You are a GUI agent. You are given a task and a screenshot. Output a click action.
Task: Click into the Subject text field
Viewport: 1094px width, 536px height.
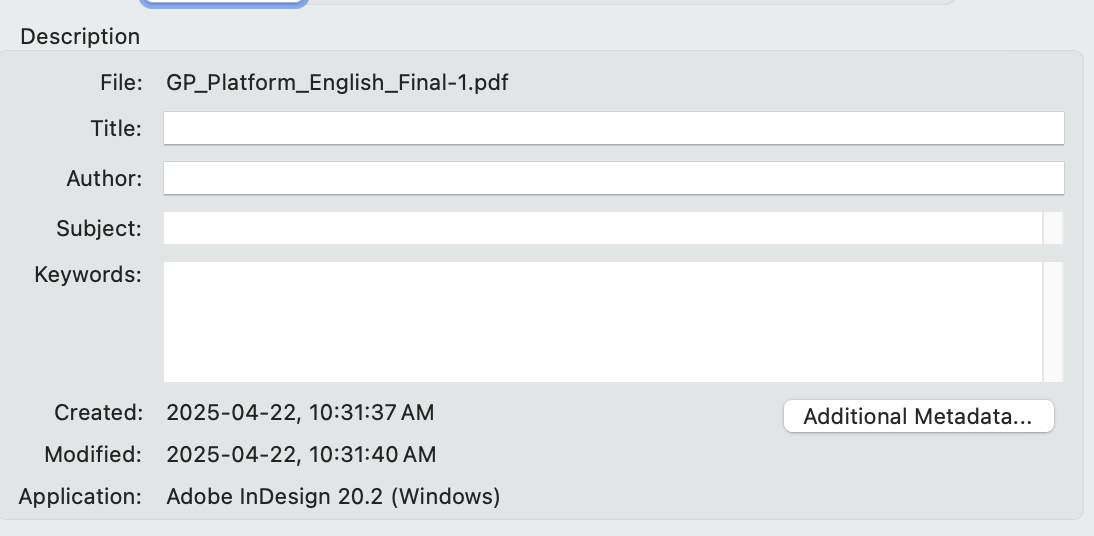(602, 228)
